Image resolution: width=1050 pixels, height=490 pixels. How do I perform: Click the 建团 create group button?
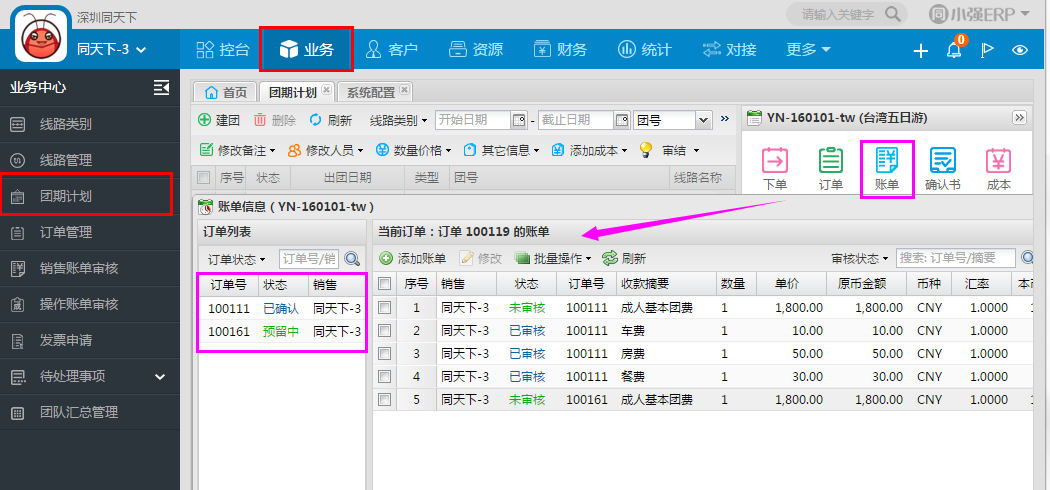click(219, 120)
